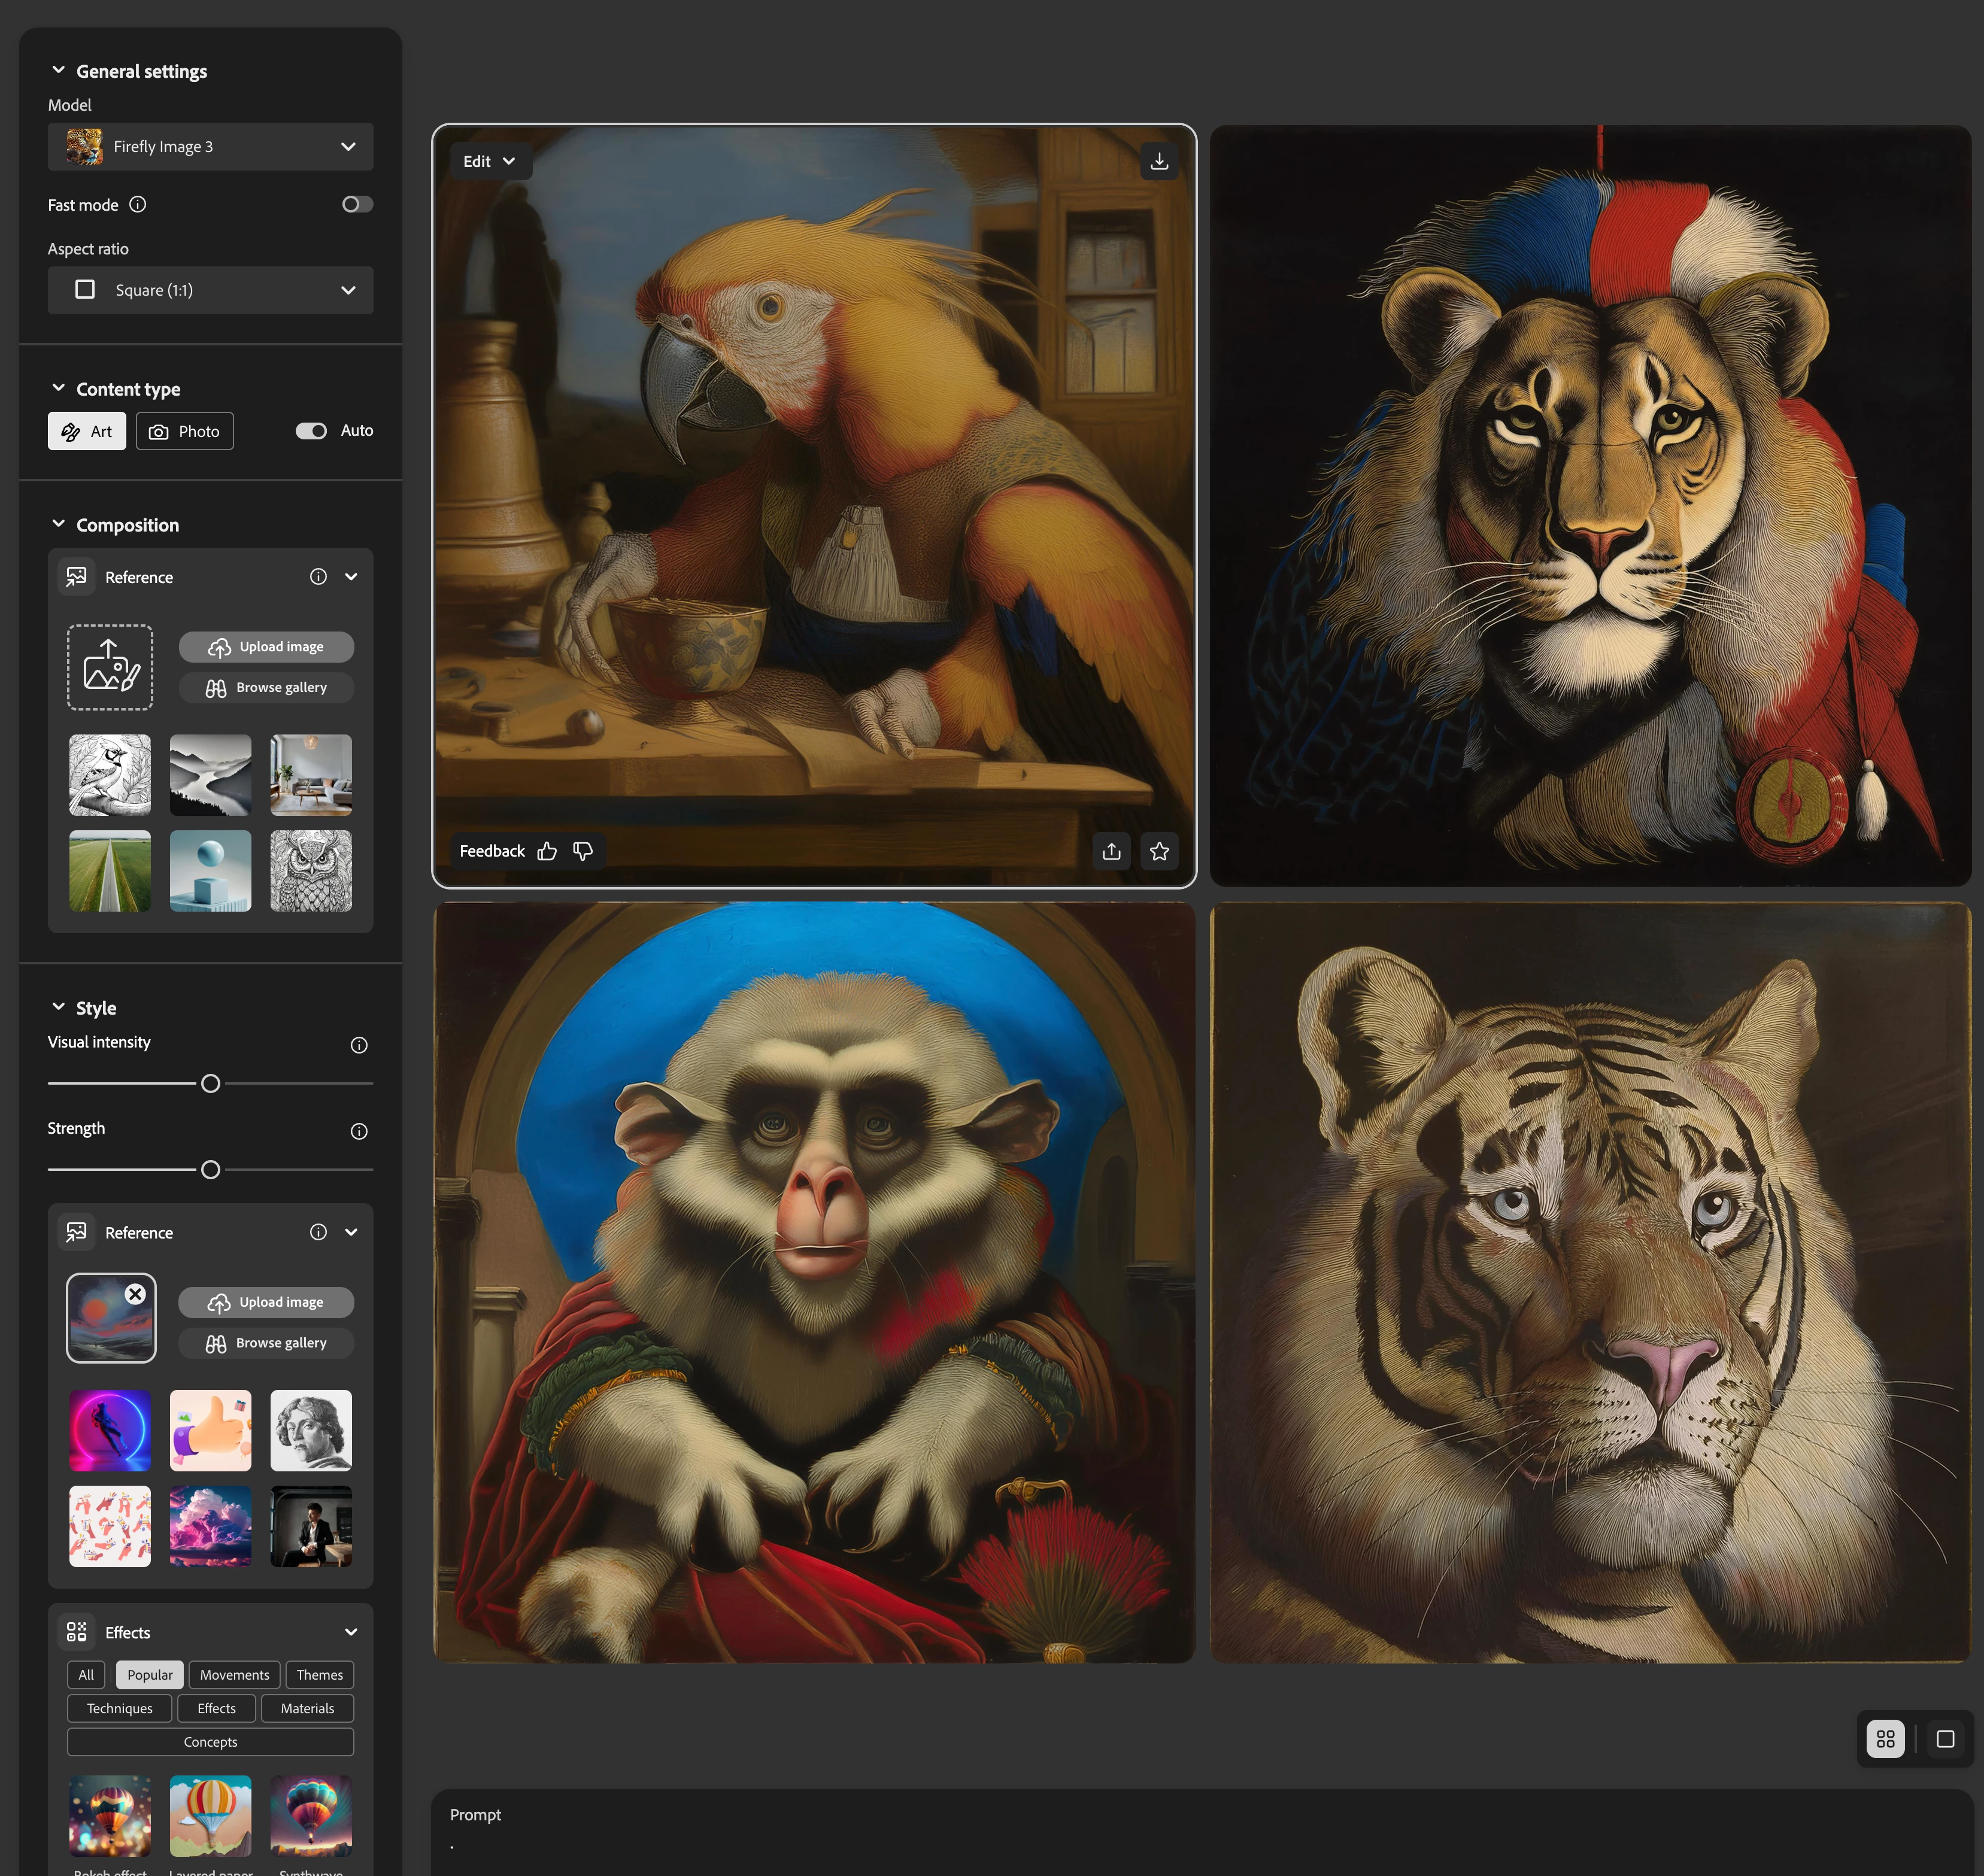Click Upload image in Composition reference
Viewport: 1984px width, 1876px height.
point(266,647)
